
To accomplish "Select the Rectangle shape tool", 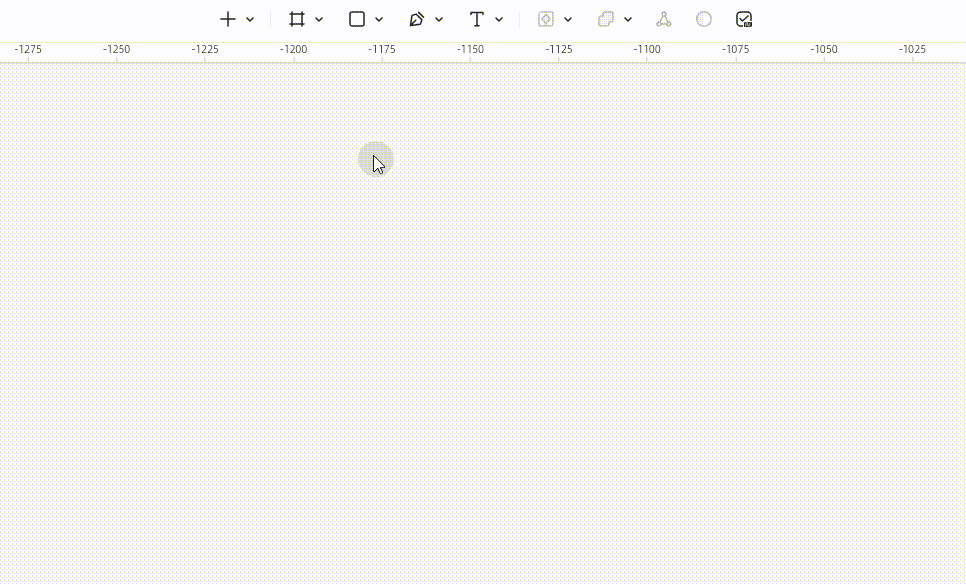I will 357,19.
